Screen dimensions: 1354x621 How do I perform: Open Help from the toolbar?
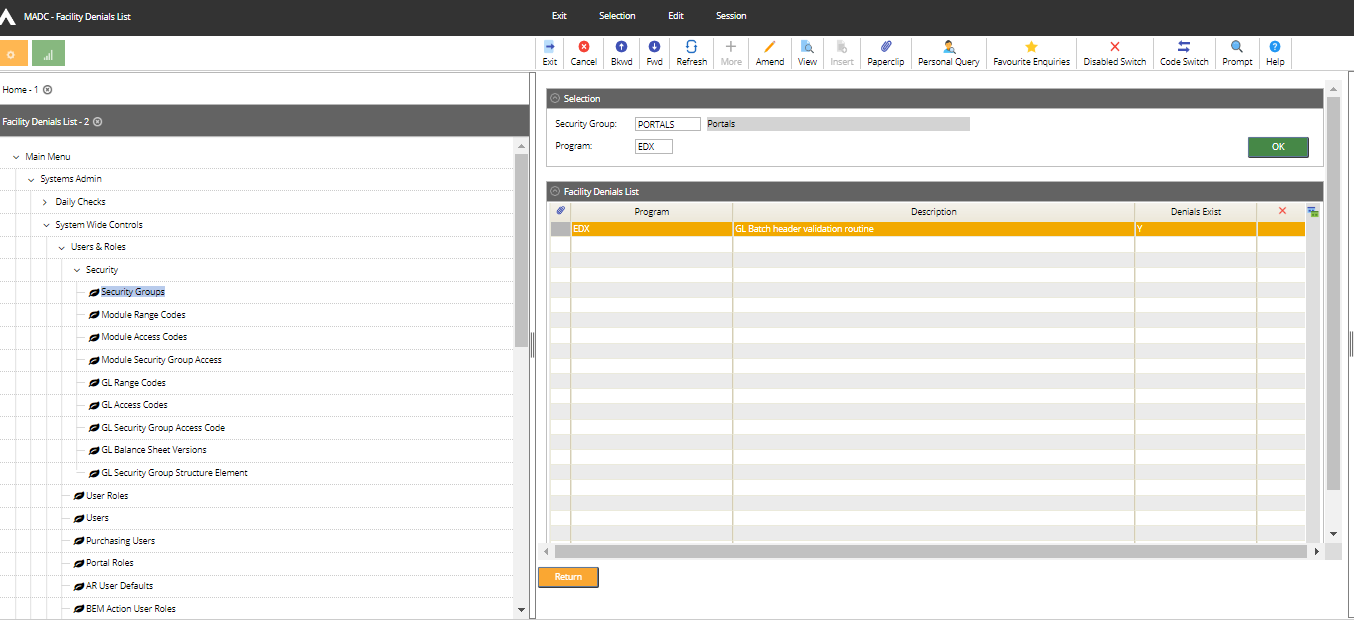click(1275, 47)
